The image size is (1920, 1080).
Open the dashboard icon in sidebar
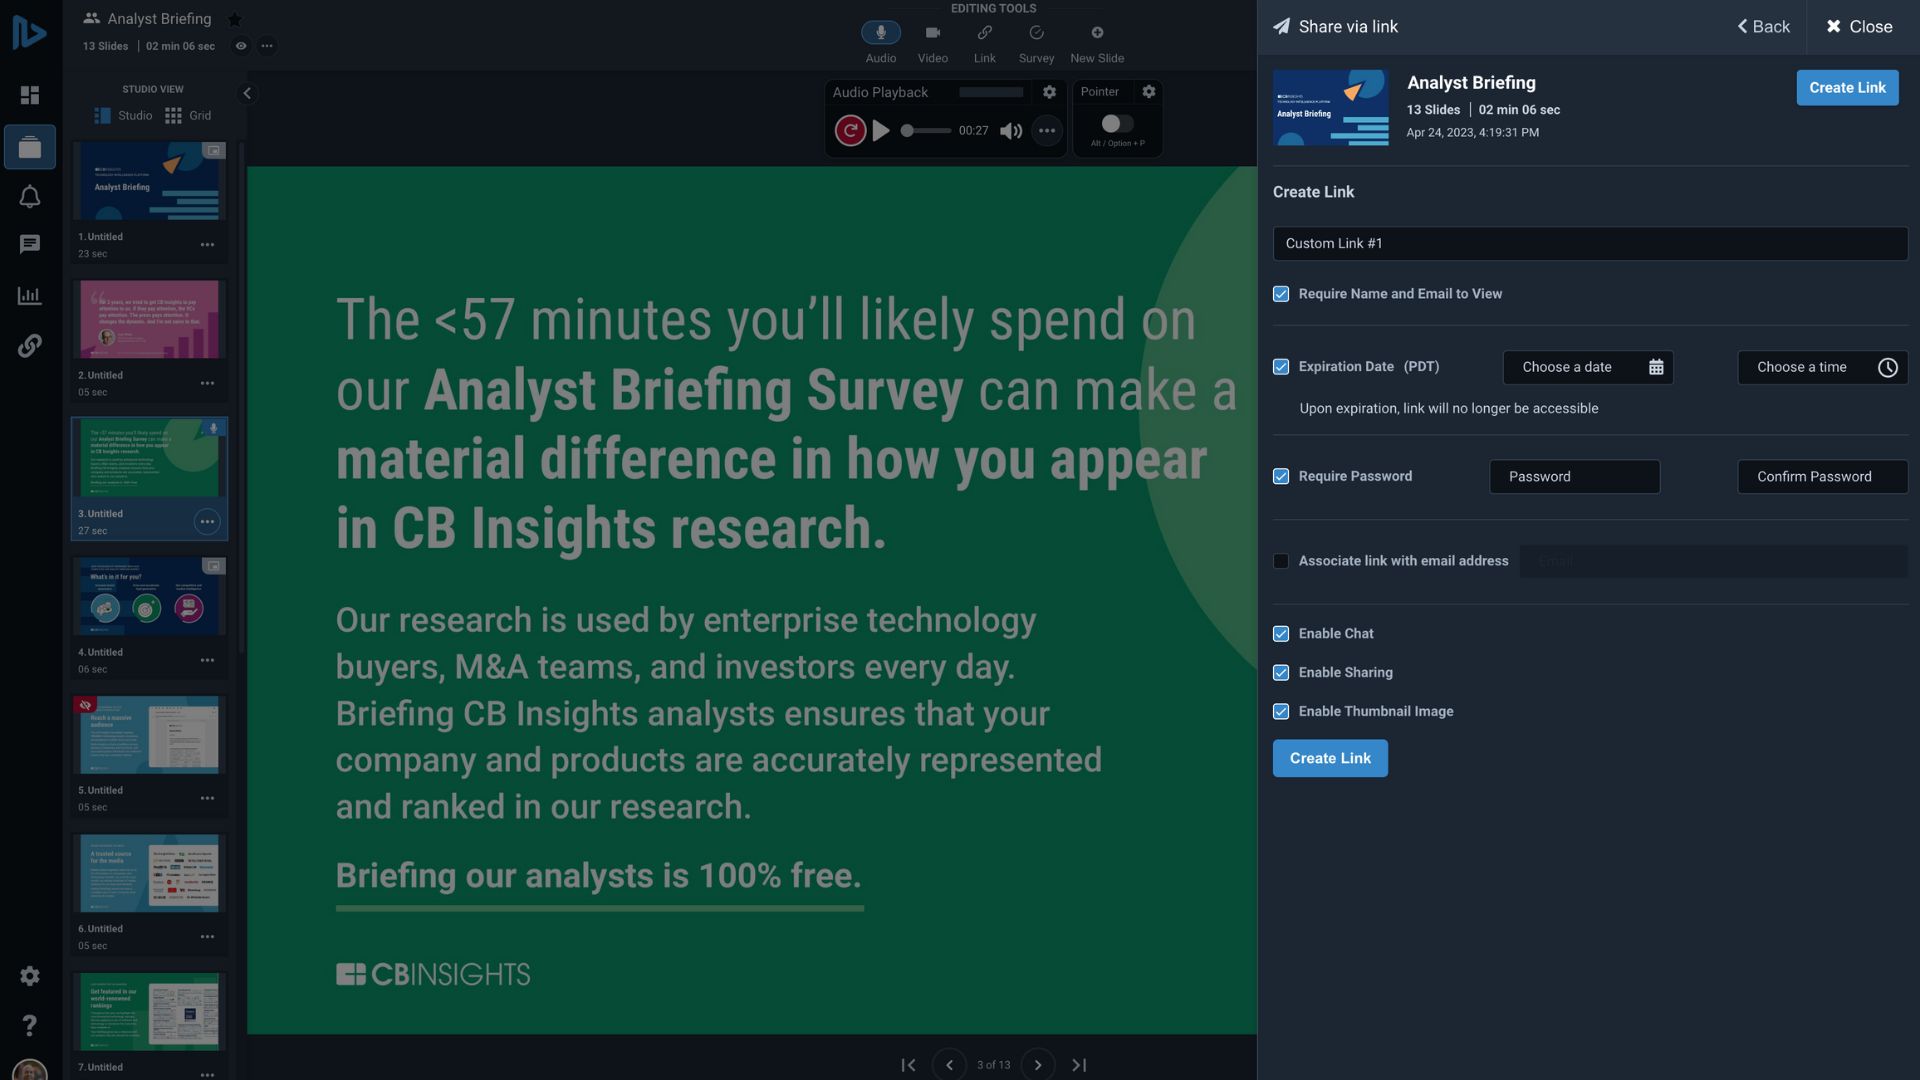30,95
